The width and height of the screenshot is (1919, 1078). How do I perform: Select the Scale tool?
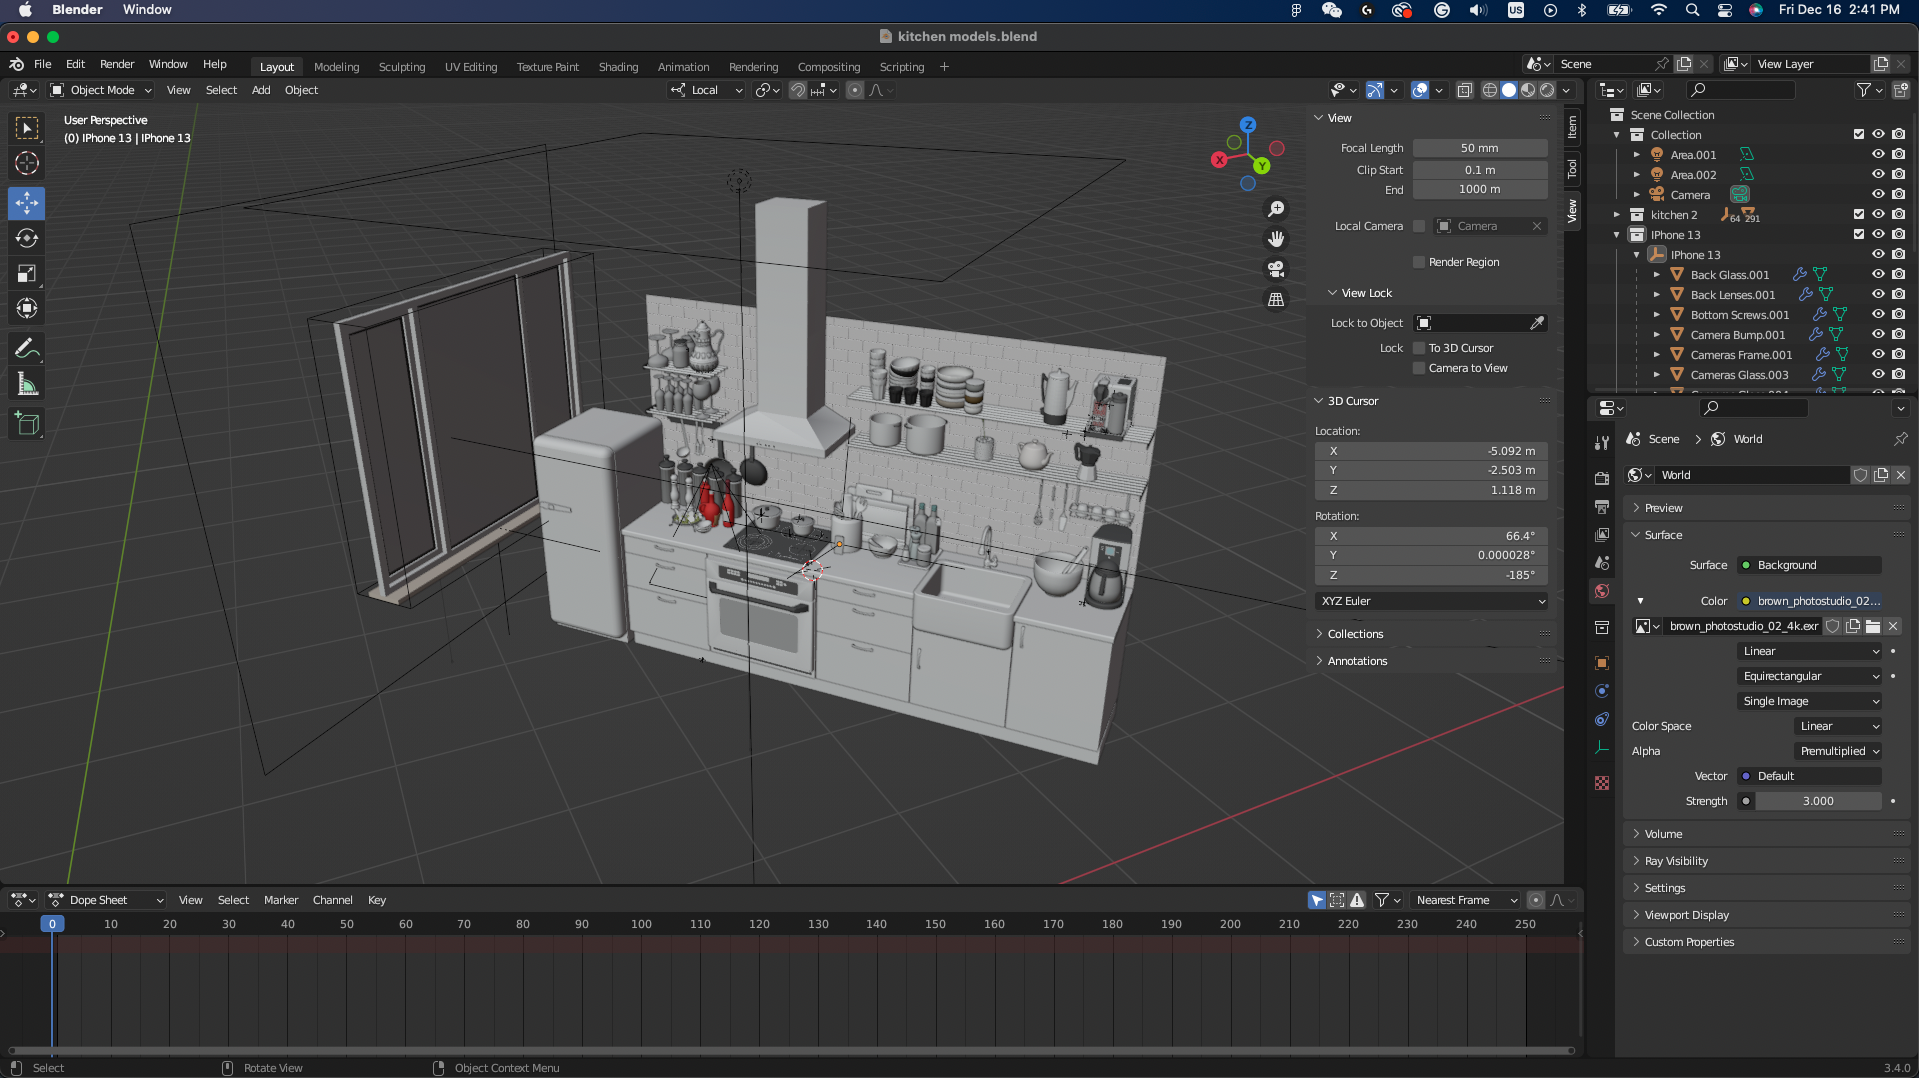coord(27,273)
